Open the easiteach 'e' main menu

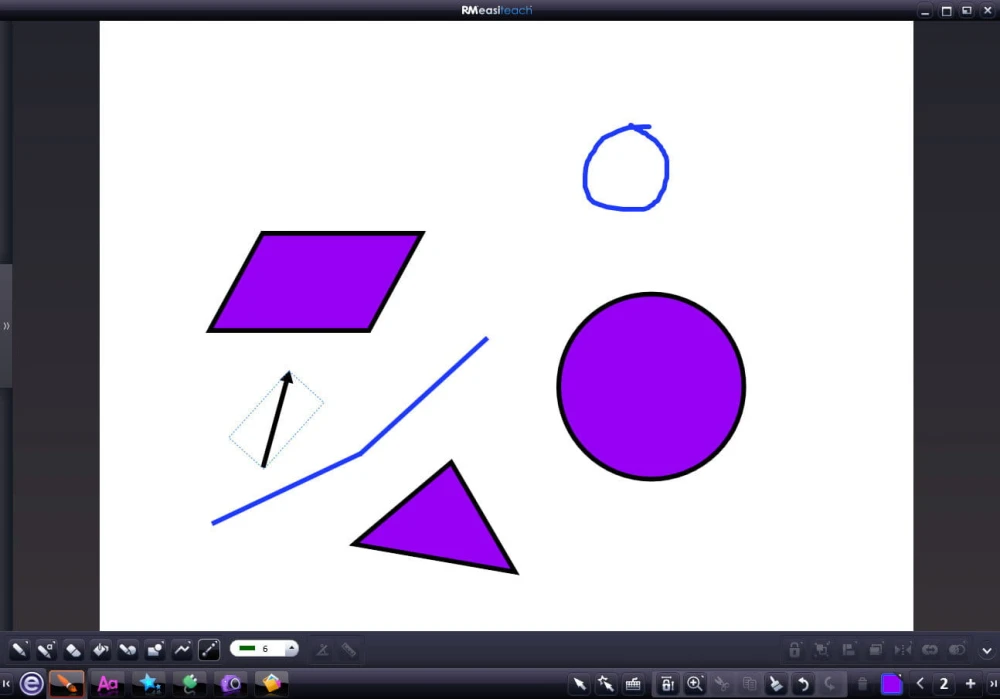pyautogui.click(x=31, y=684)
